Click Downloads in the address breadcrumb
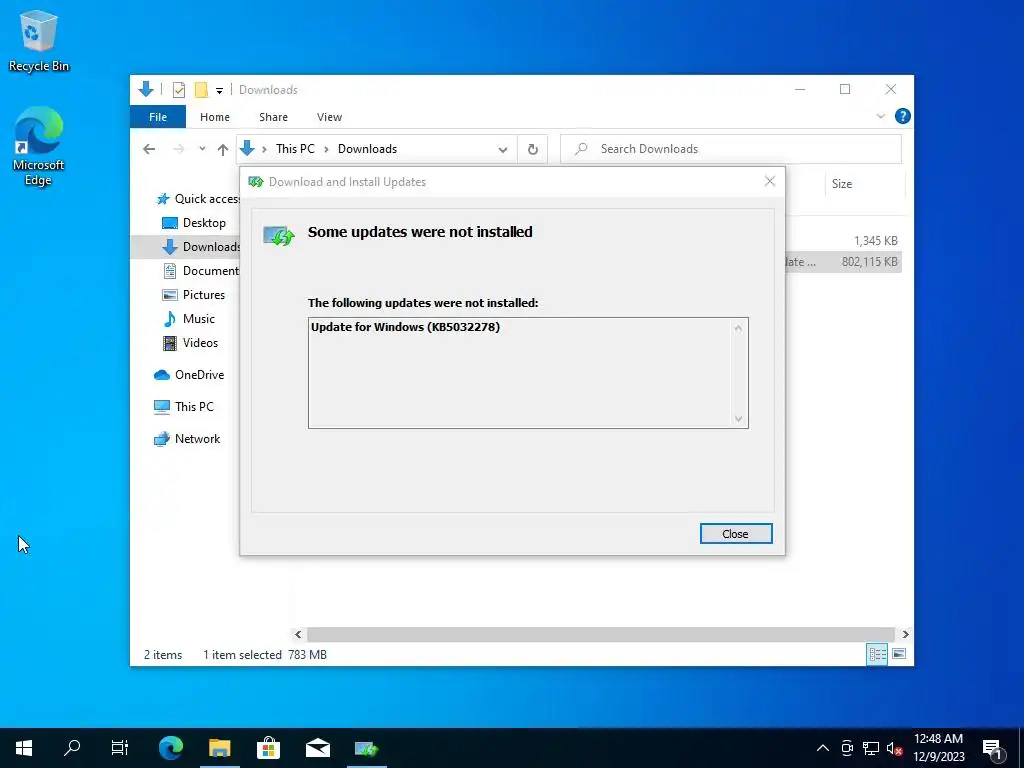The image size is (1024, 768). [x=368, y=149]
